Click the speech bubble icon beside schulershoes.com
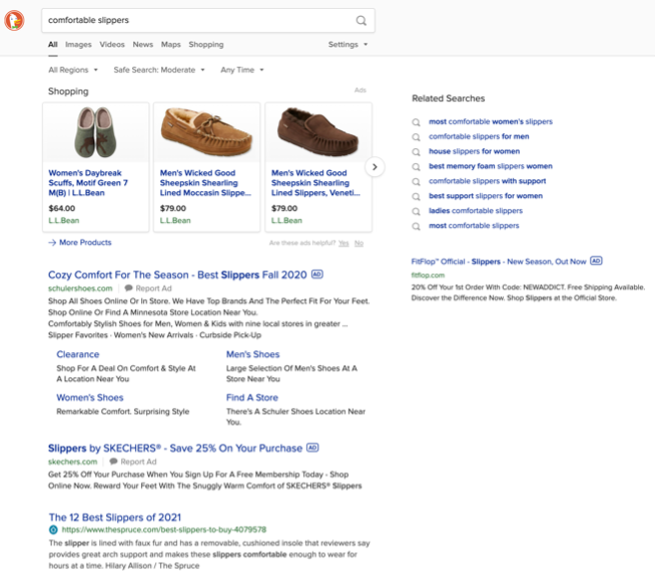This screenshot has width=660, height=583. tap(129, 288)
